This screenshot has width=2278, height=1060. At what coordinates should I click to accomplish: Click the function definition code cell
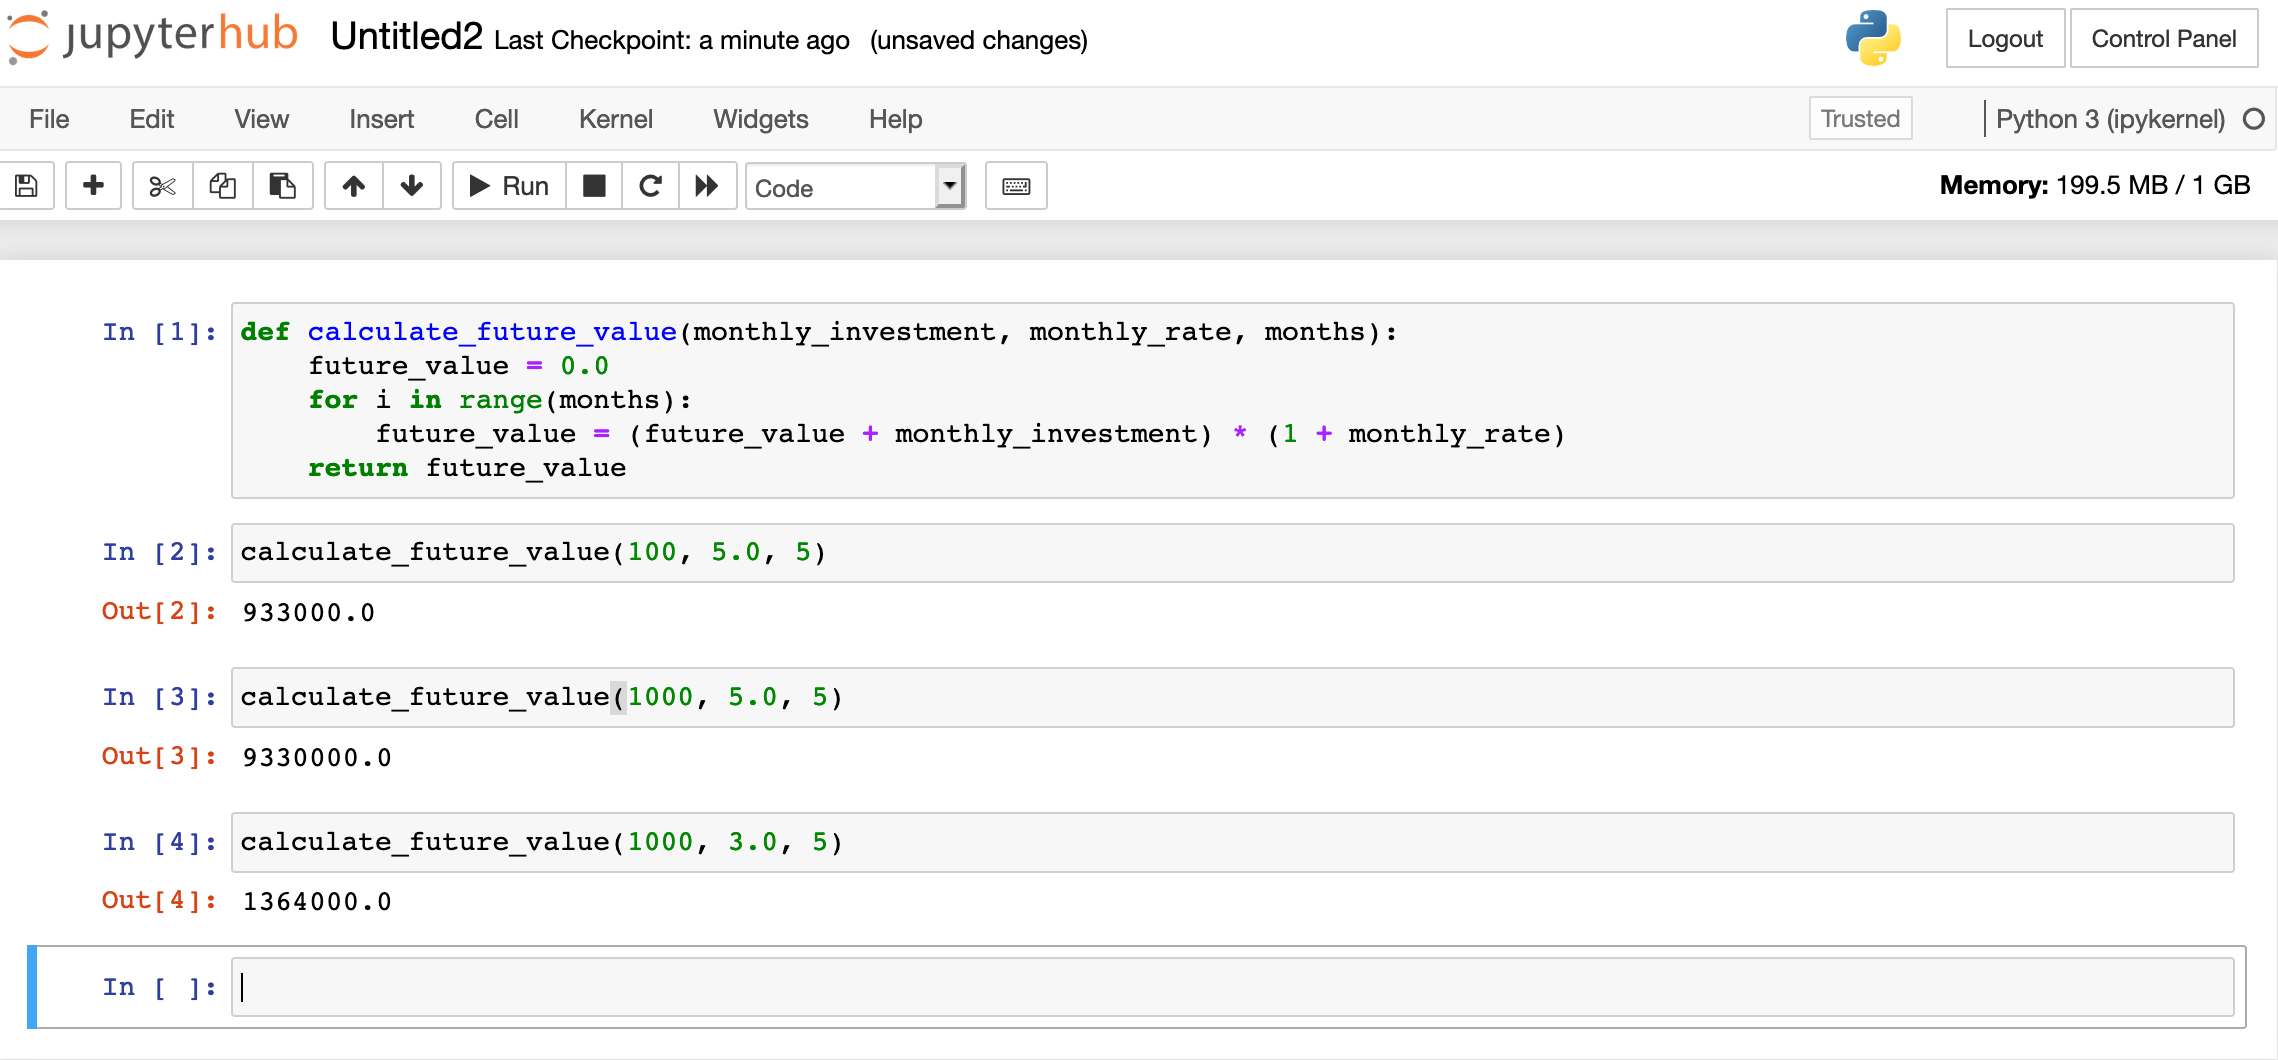(1232, 400)
